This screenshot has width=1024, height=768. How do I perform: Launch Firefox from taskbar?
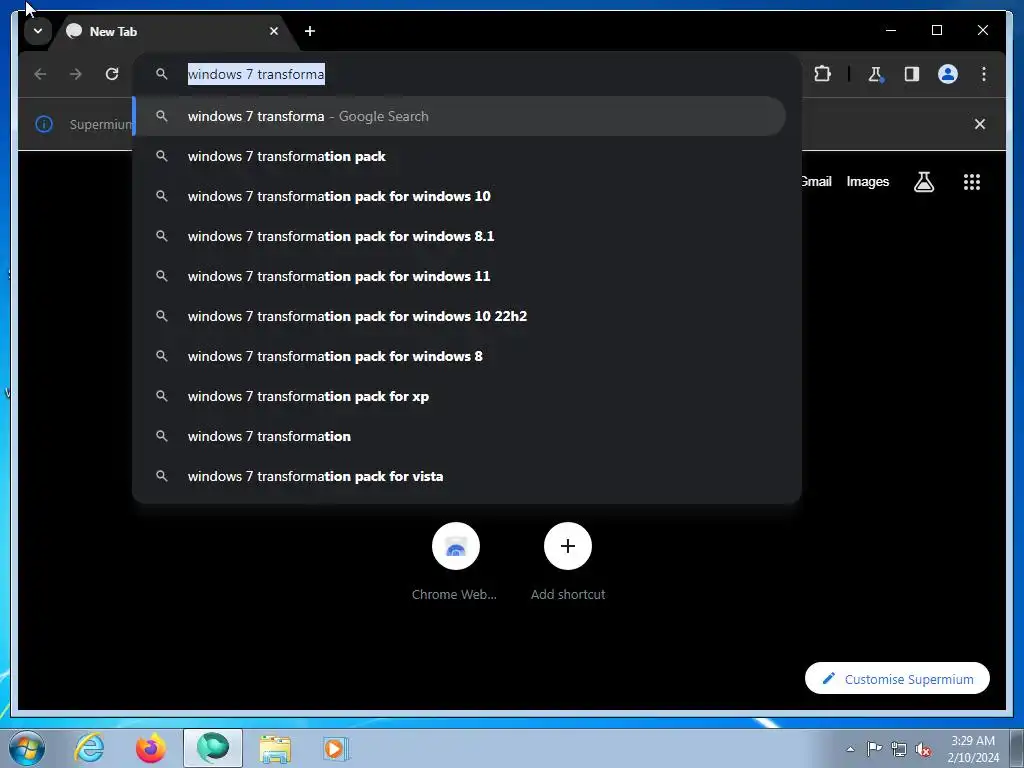(x=150, y=748)
